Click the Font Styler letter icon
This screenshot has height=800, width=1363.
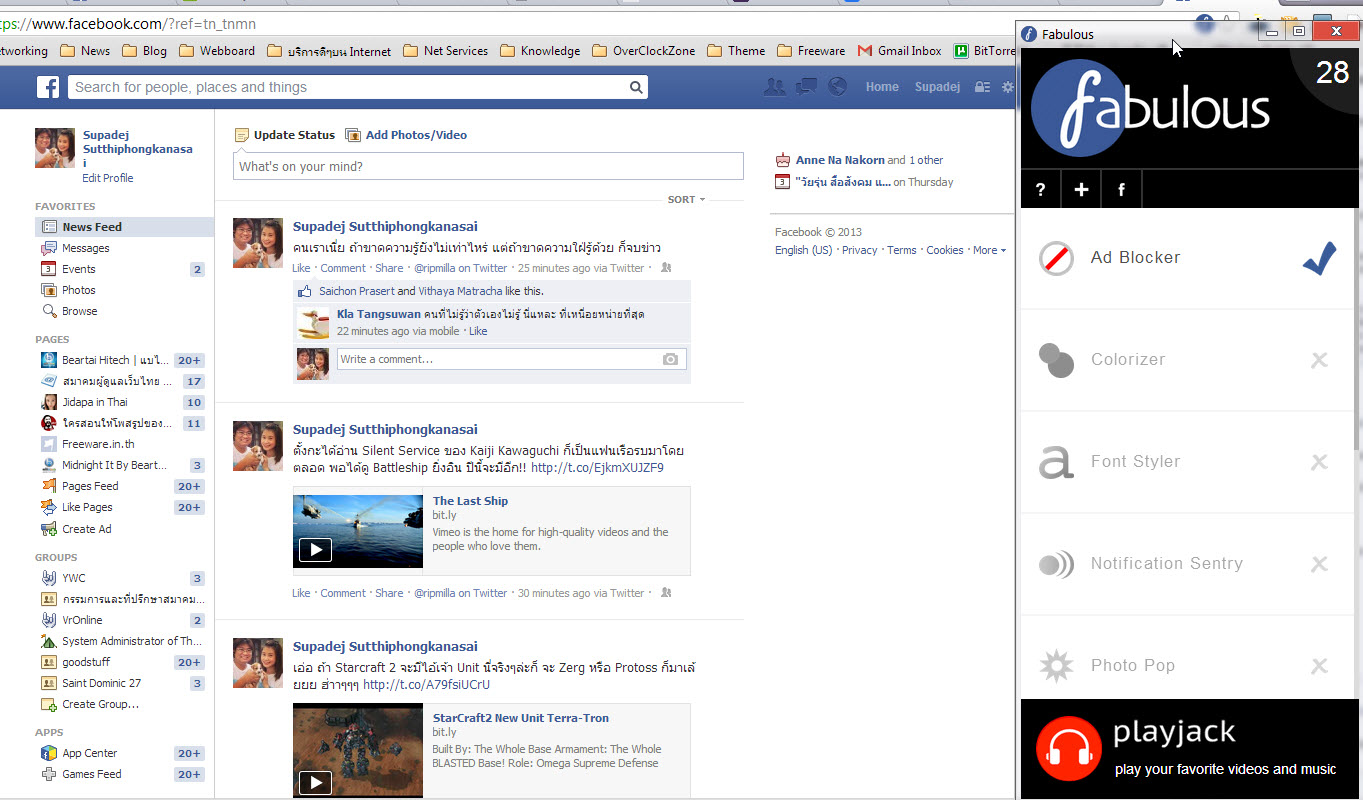[1056, 462]
